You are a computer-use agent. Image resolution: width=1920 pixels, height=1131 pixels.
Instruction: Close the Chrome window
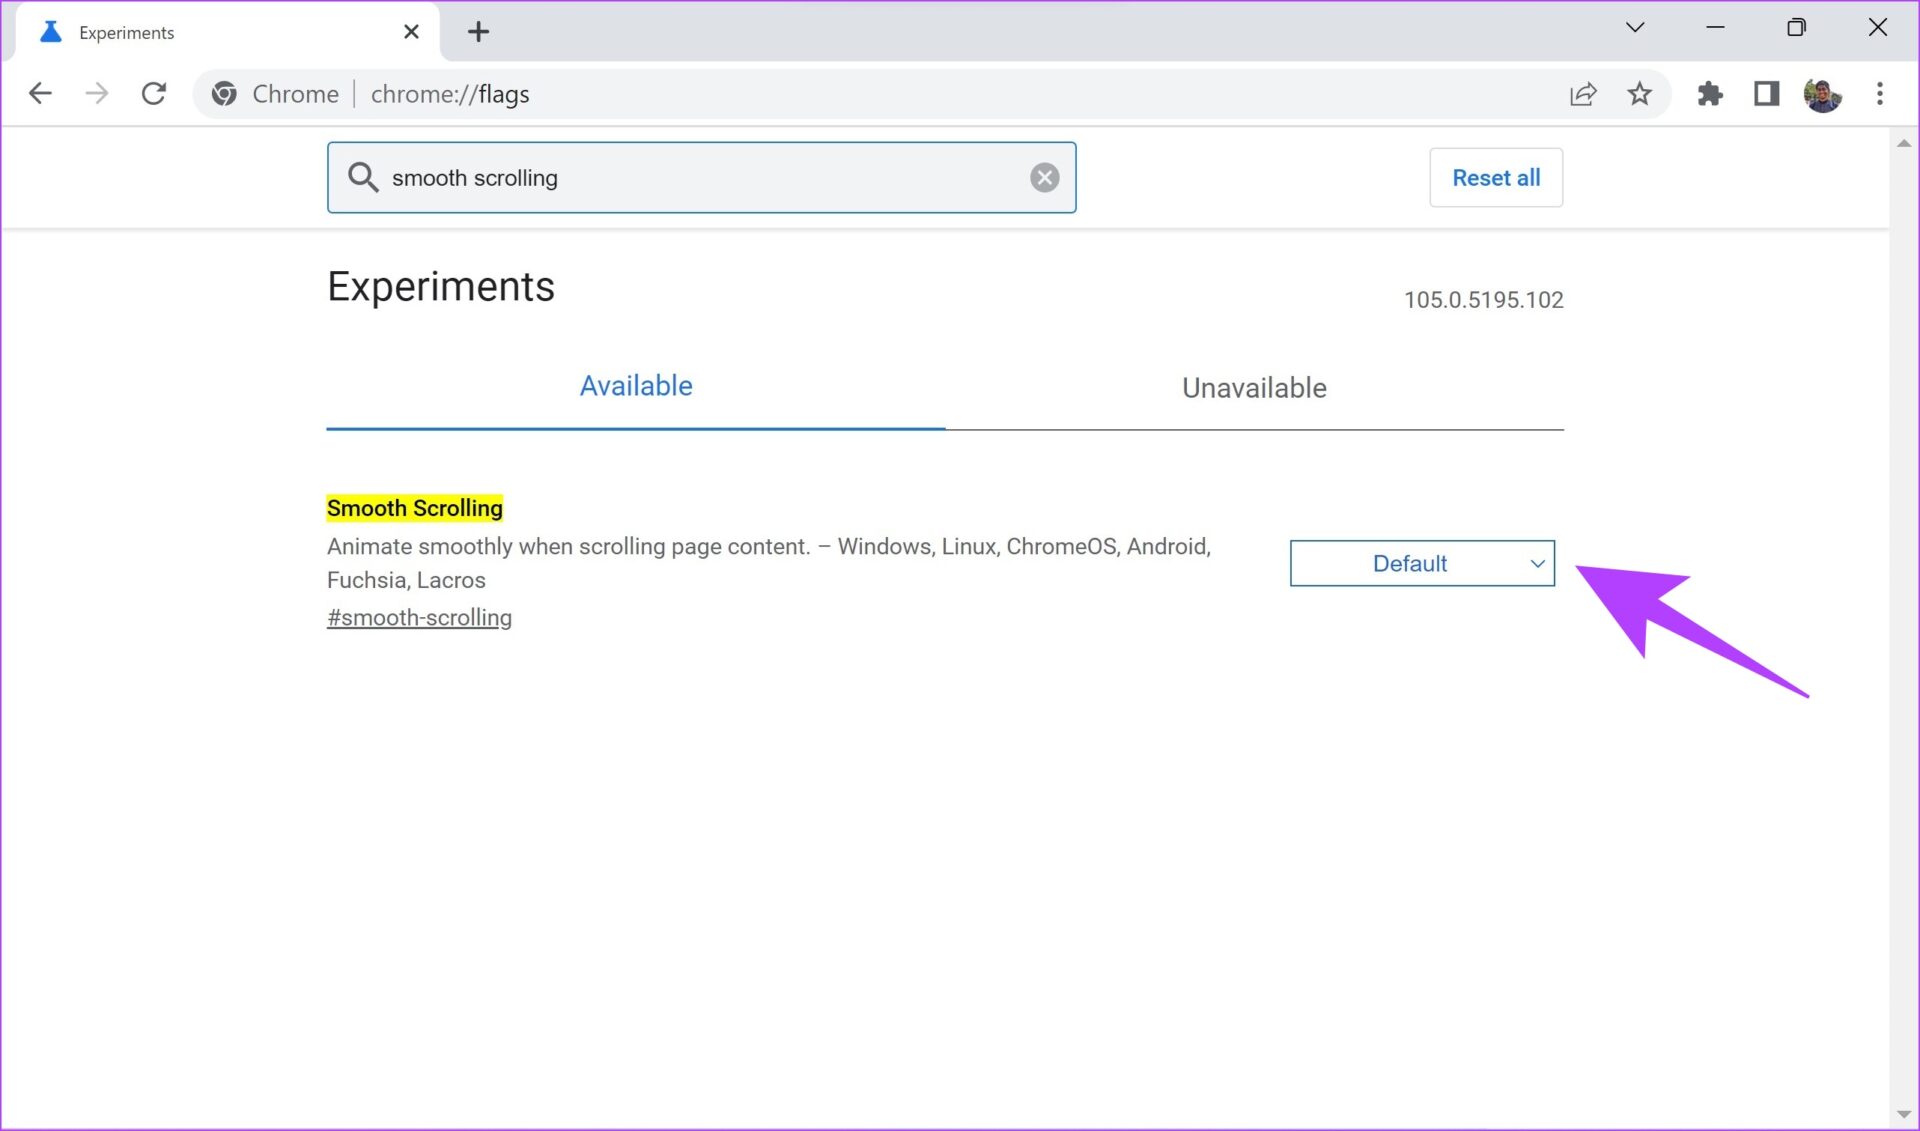(x=1878, y=27)
